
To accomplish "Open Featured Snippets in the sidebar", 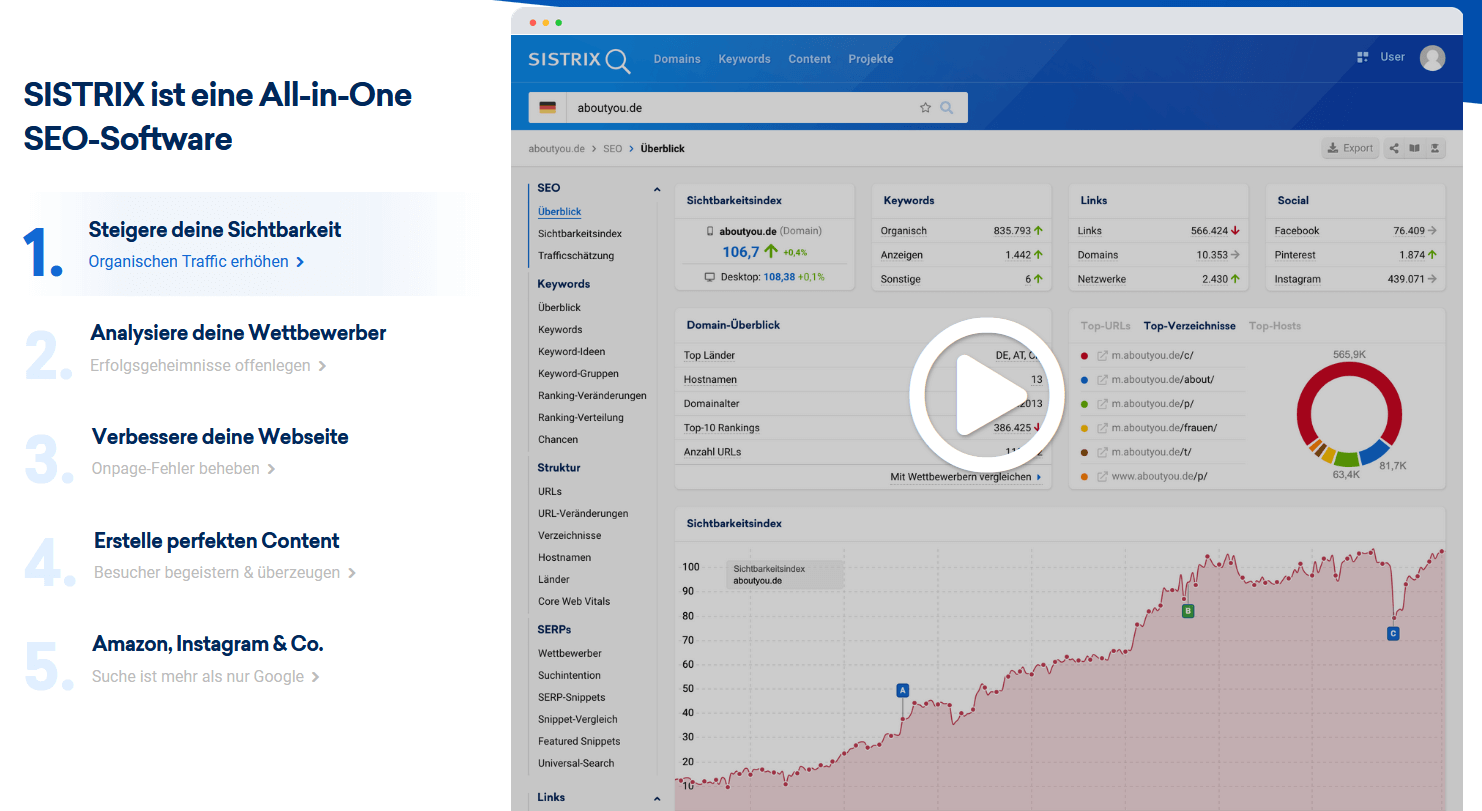I will (579, 741).
